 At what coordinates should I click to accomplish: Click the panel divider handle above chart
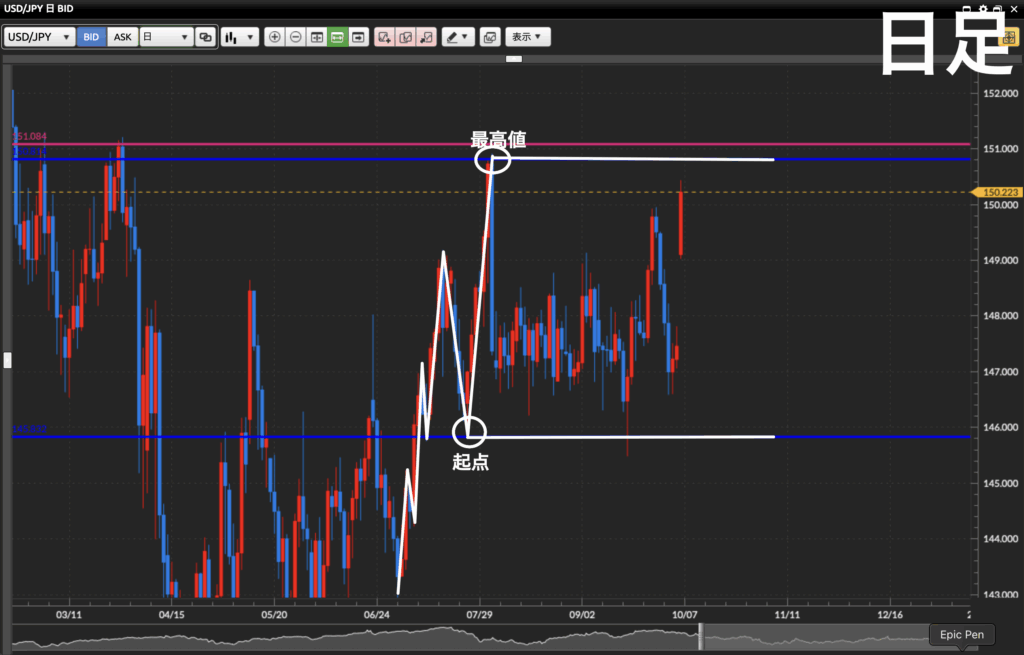click(x=514, y=59)
